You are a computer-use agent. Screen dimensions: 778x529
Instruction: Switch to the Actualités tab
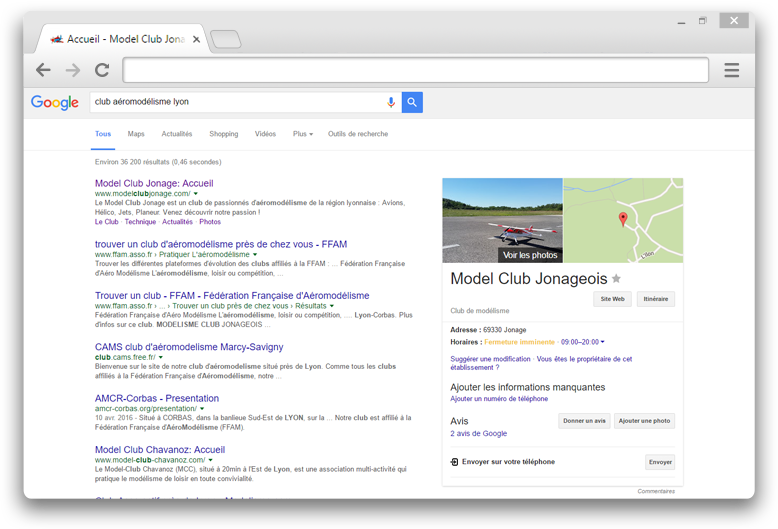(x=177, y=134)
